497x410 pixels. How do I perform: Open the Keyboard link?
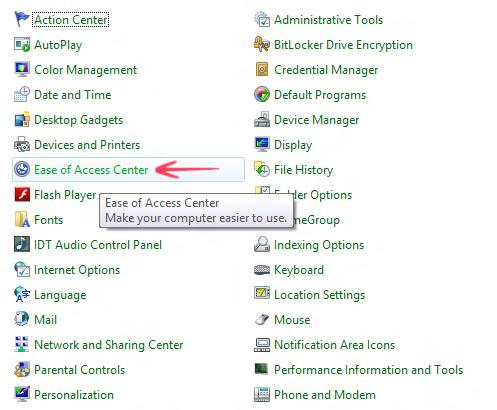299,270
